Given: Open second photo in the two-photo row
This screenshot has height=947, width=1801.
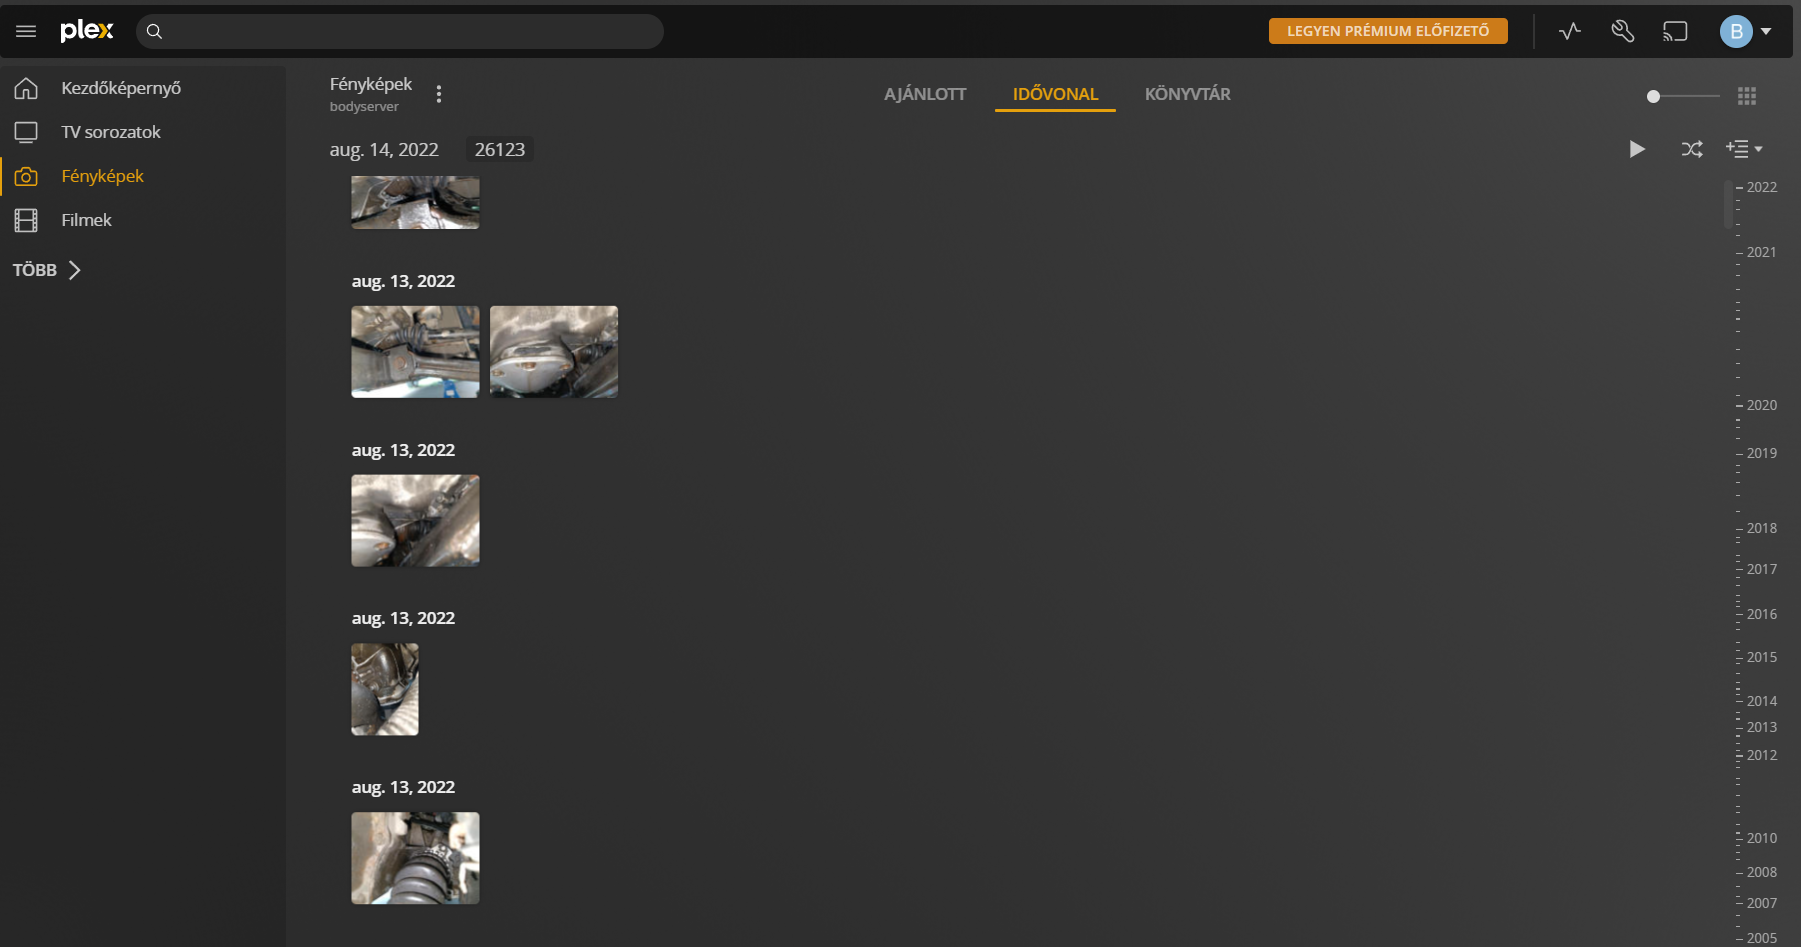Looking at the screenshot, I should [554, 352].
